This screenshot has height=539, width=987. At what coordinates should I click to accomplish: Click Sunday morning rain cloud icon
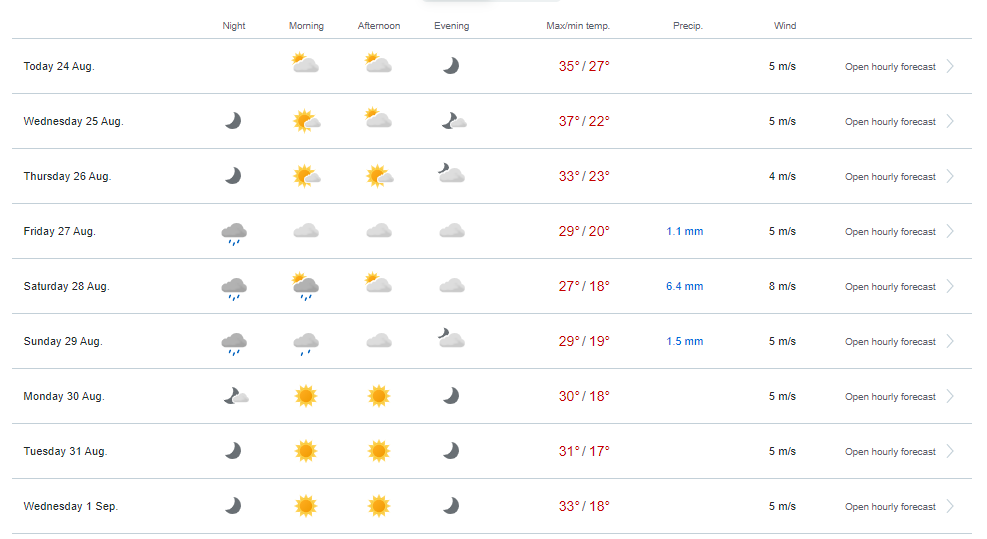tap(306, 342)
